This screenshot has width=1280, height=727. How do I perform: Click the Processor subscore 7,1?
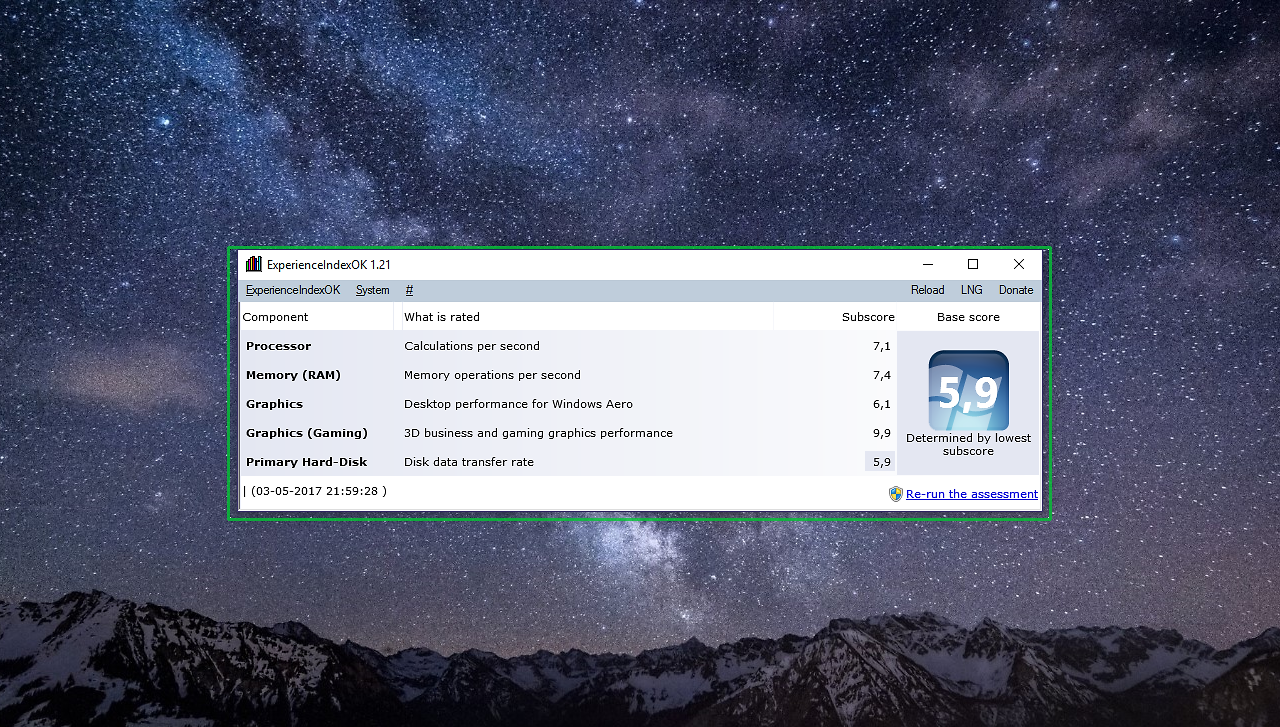[x=881, y=346]
